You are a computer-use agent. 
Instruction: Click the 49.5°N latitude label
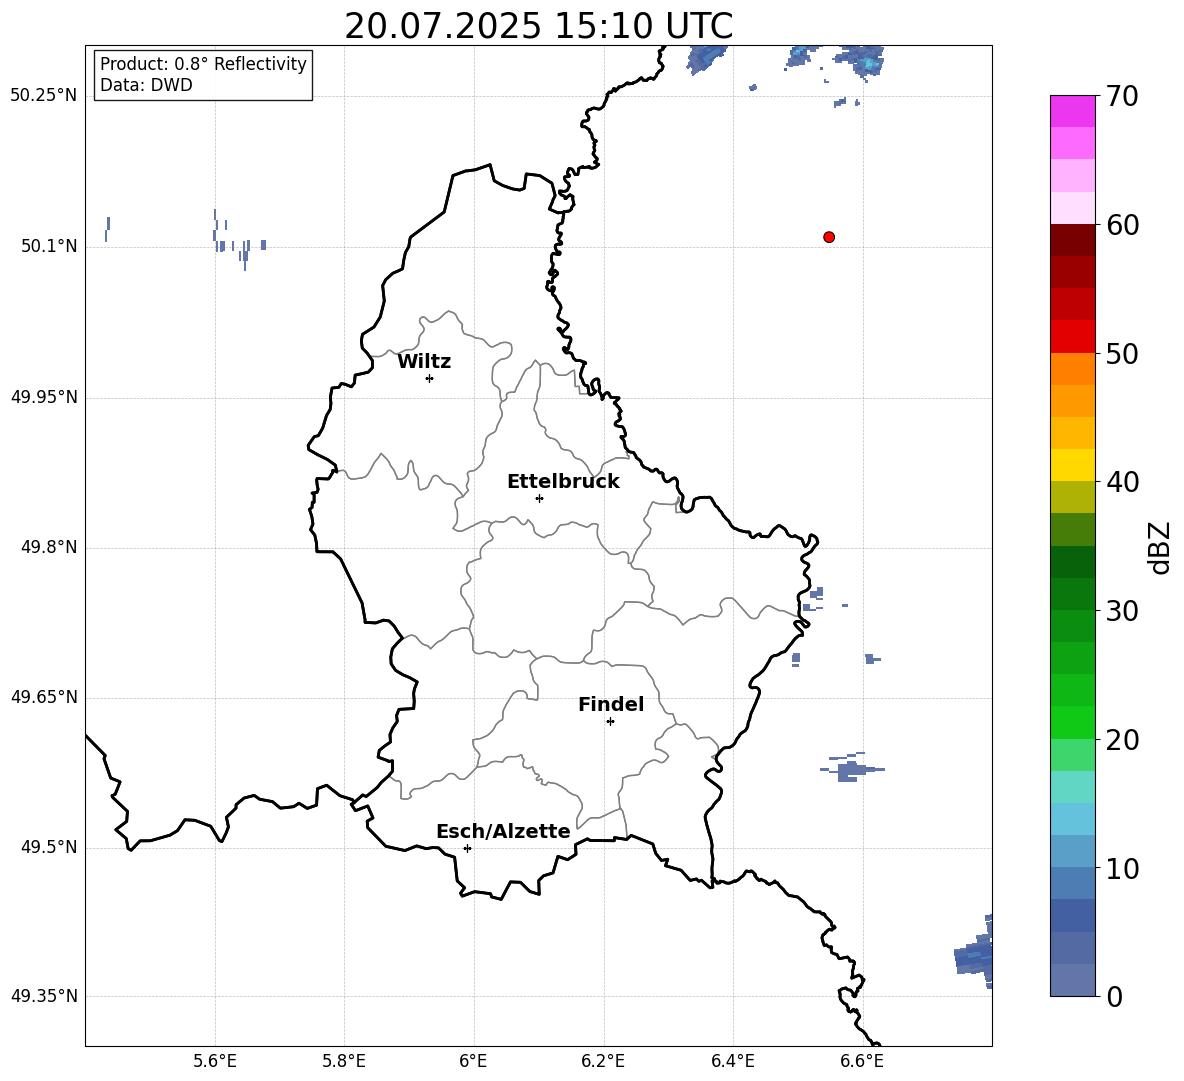pyautogui.click(x=49, y=847)
